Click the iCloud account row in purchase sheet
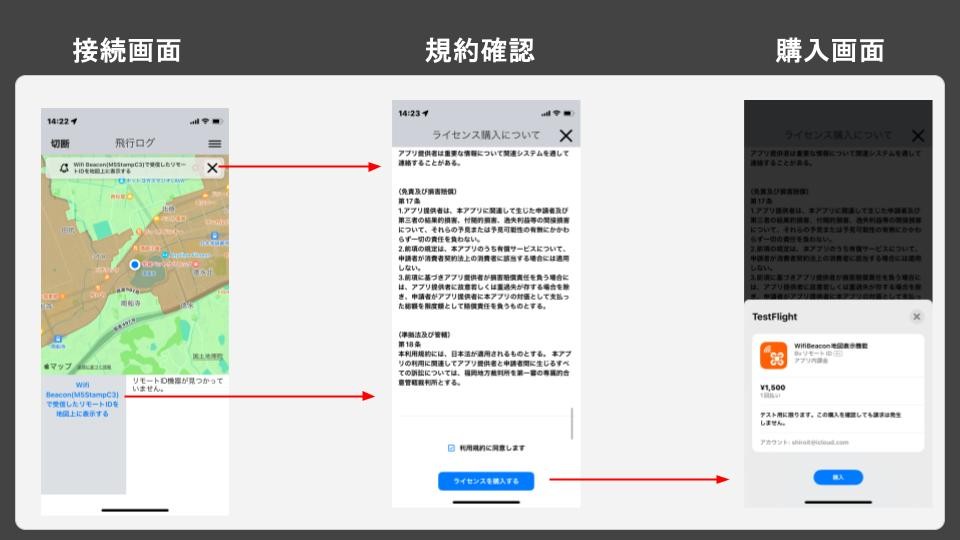 coord(838,442)
